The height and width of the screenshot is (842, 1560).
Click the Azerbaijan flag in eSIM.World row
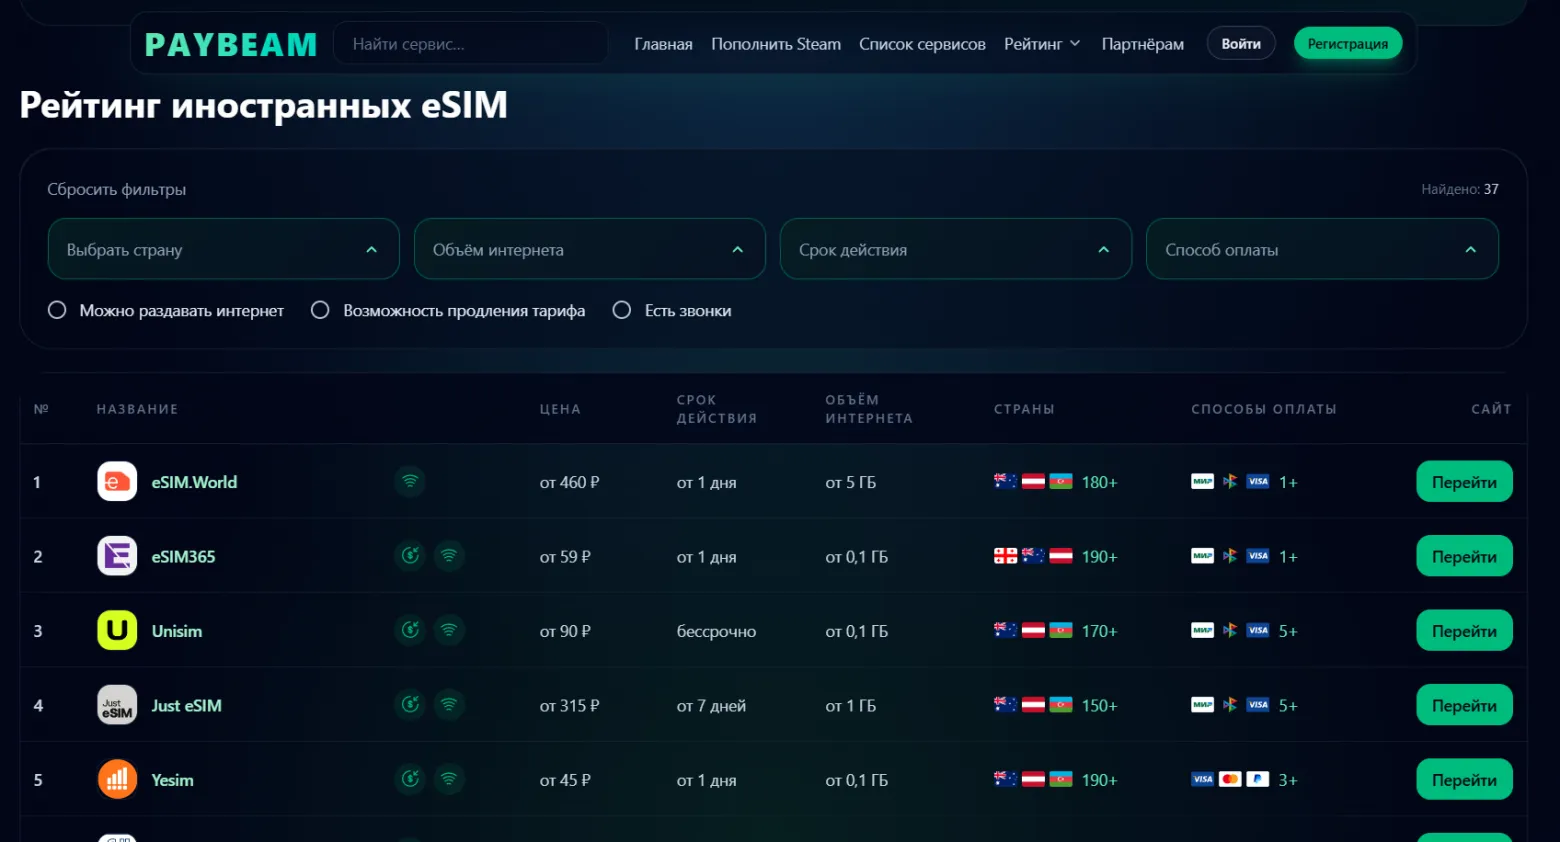click(x=1061, y=482)
